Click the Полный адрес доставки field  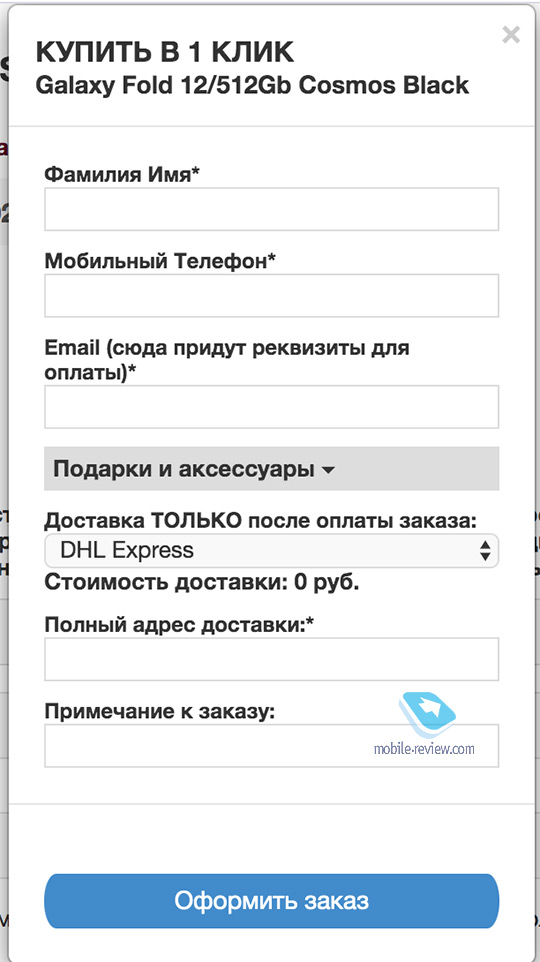pyautogui.click(x=271, y=659)
